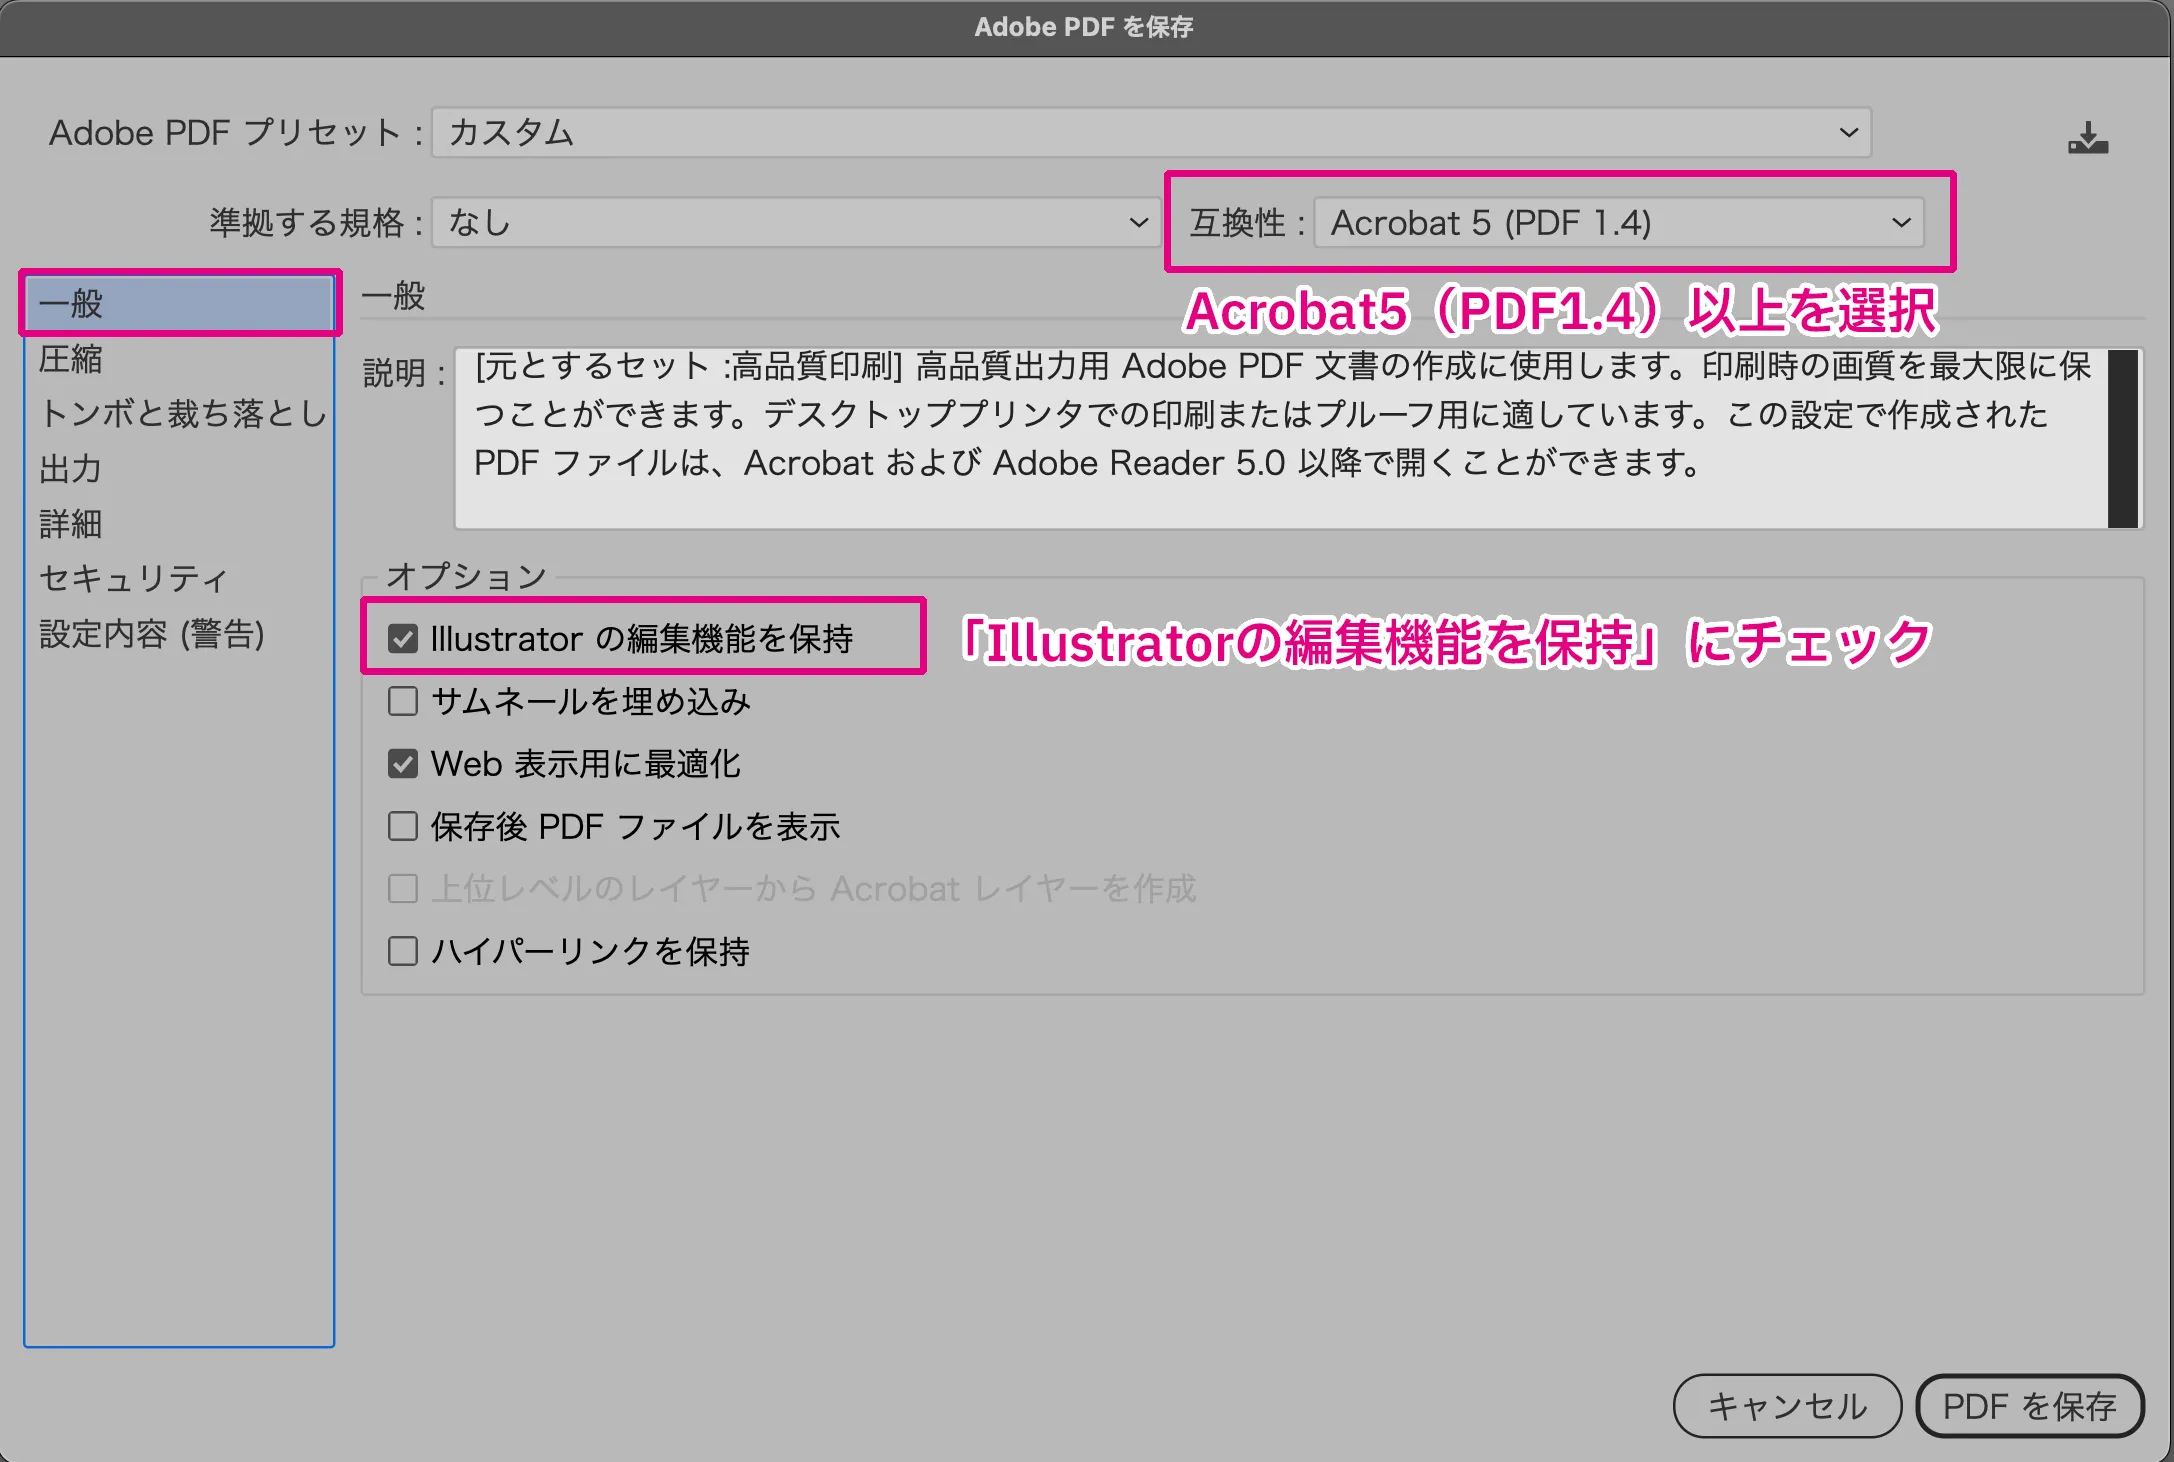2174x1462 pixels.
Task: Click inside the 説明 description text
Action: pyautogui.click(x=1281, y=414)
